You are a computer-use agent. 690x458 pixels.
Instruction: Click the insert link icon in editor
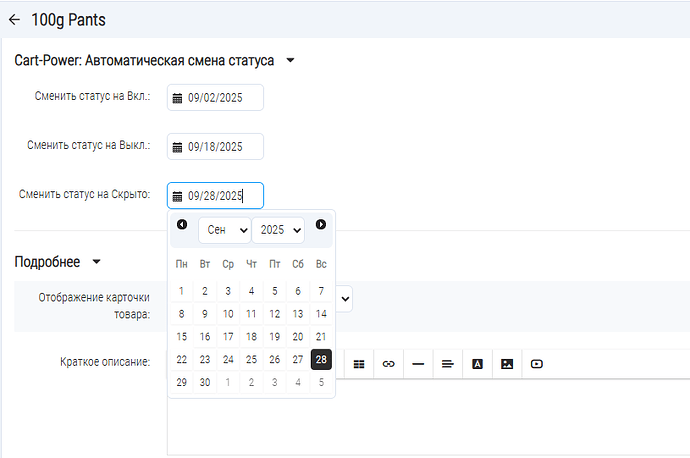click(388, 364)
